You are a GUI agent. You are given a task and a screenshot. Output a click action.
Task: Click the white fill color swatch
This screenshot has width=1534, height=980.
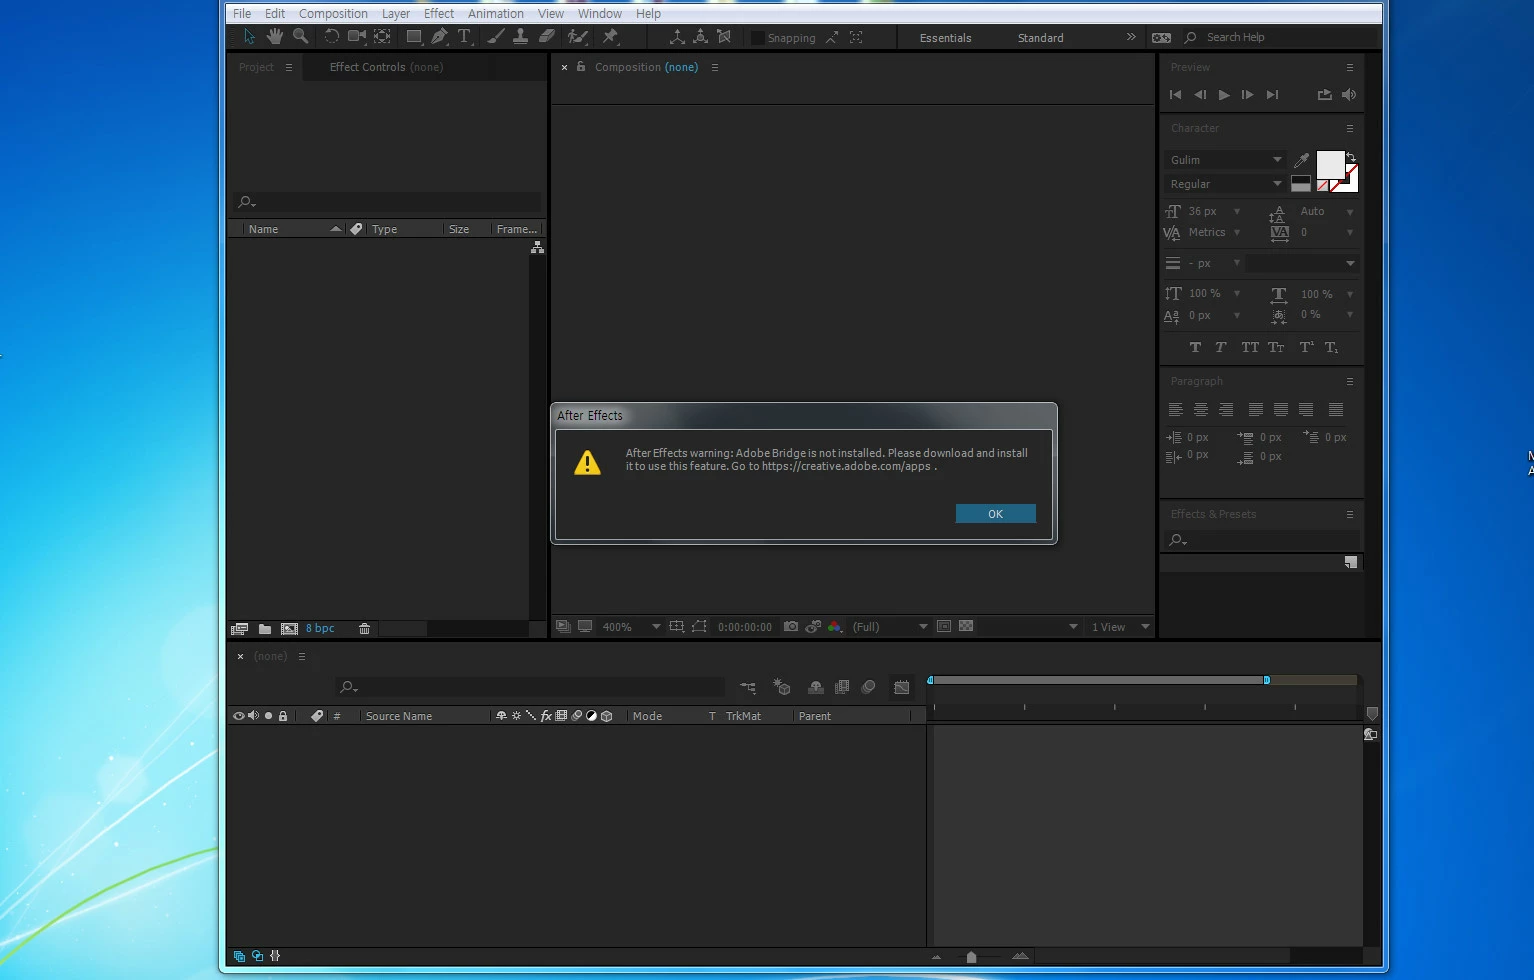pyautogui.click(x=1330, y=164)
